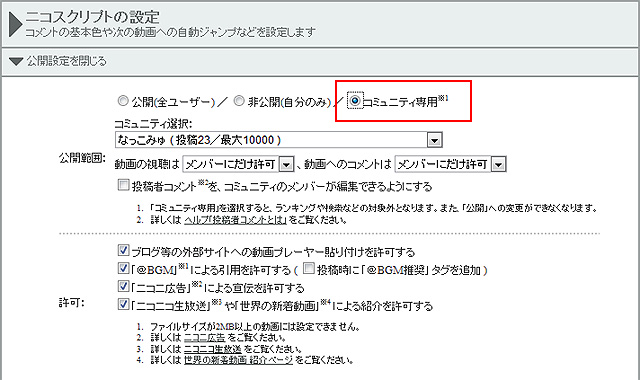
Task: Toggle 「@BGM」による引用を許可する checkbox
Action: point(123,268)
